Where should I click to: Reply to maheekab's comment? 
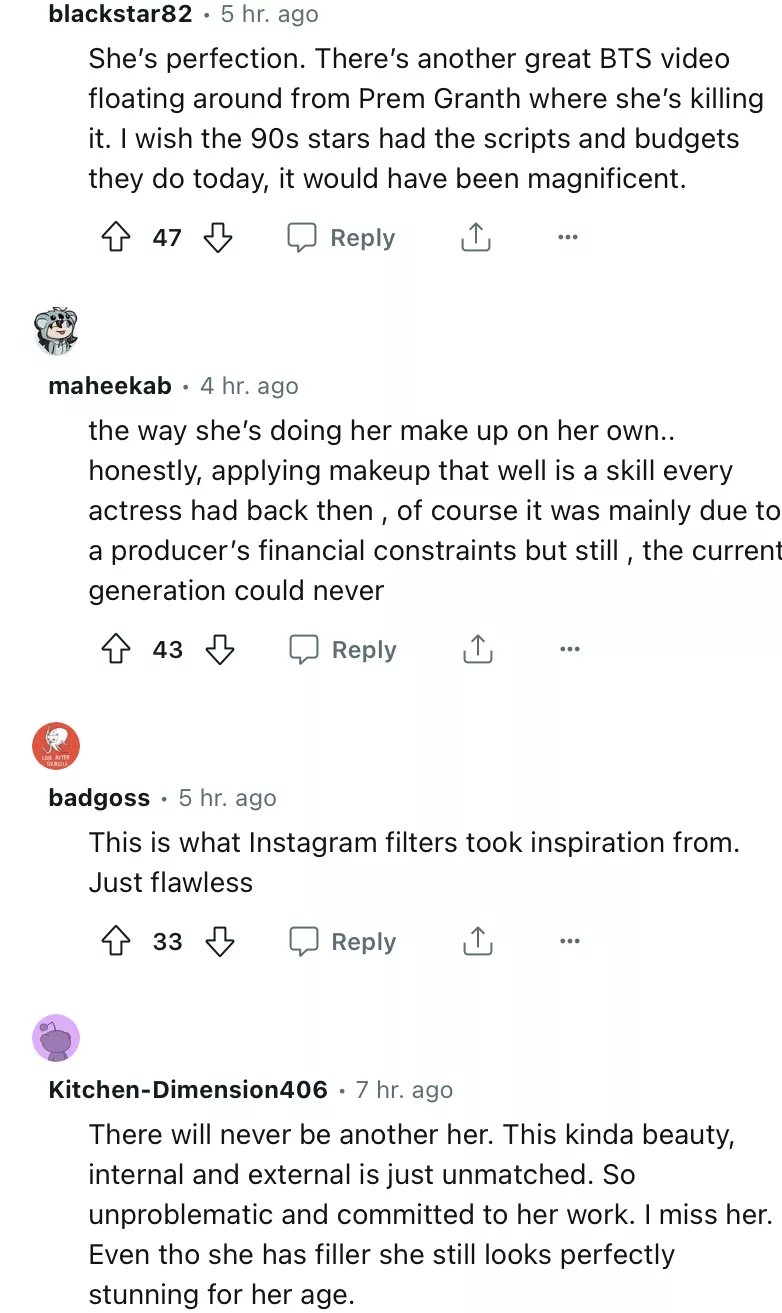click(x=343, y=650)
